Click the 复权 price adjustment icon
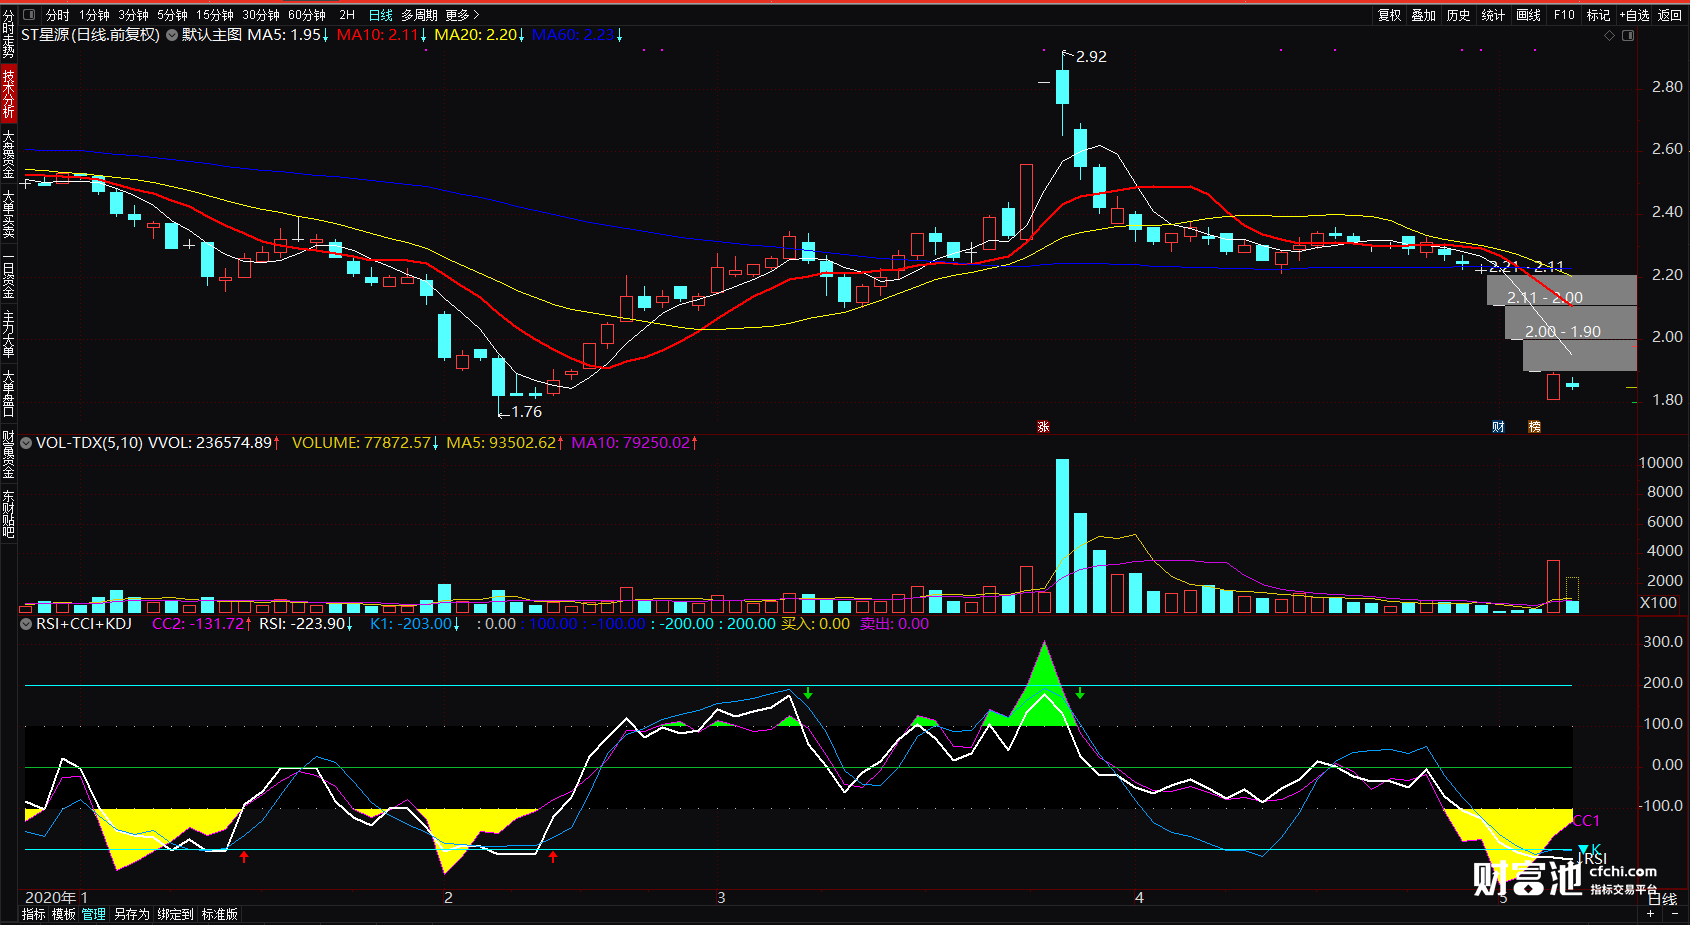The image size is (1690, 925). [x=1389, y=15]
